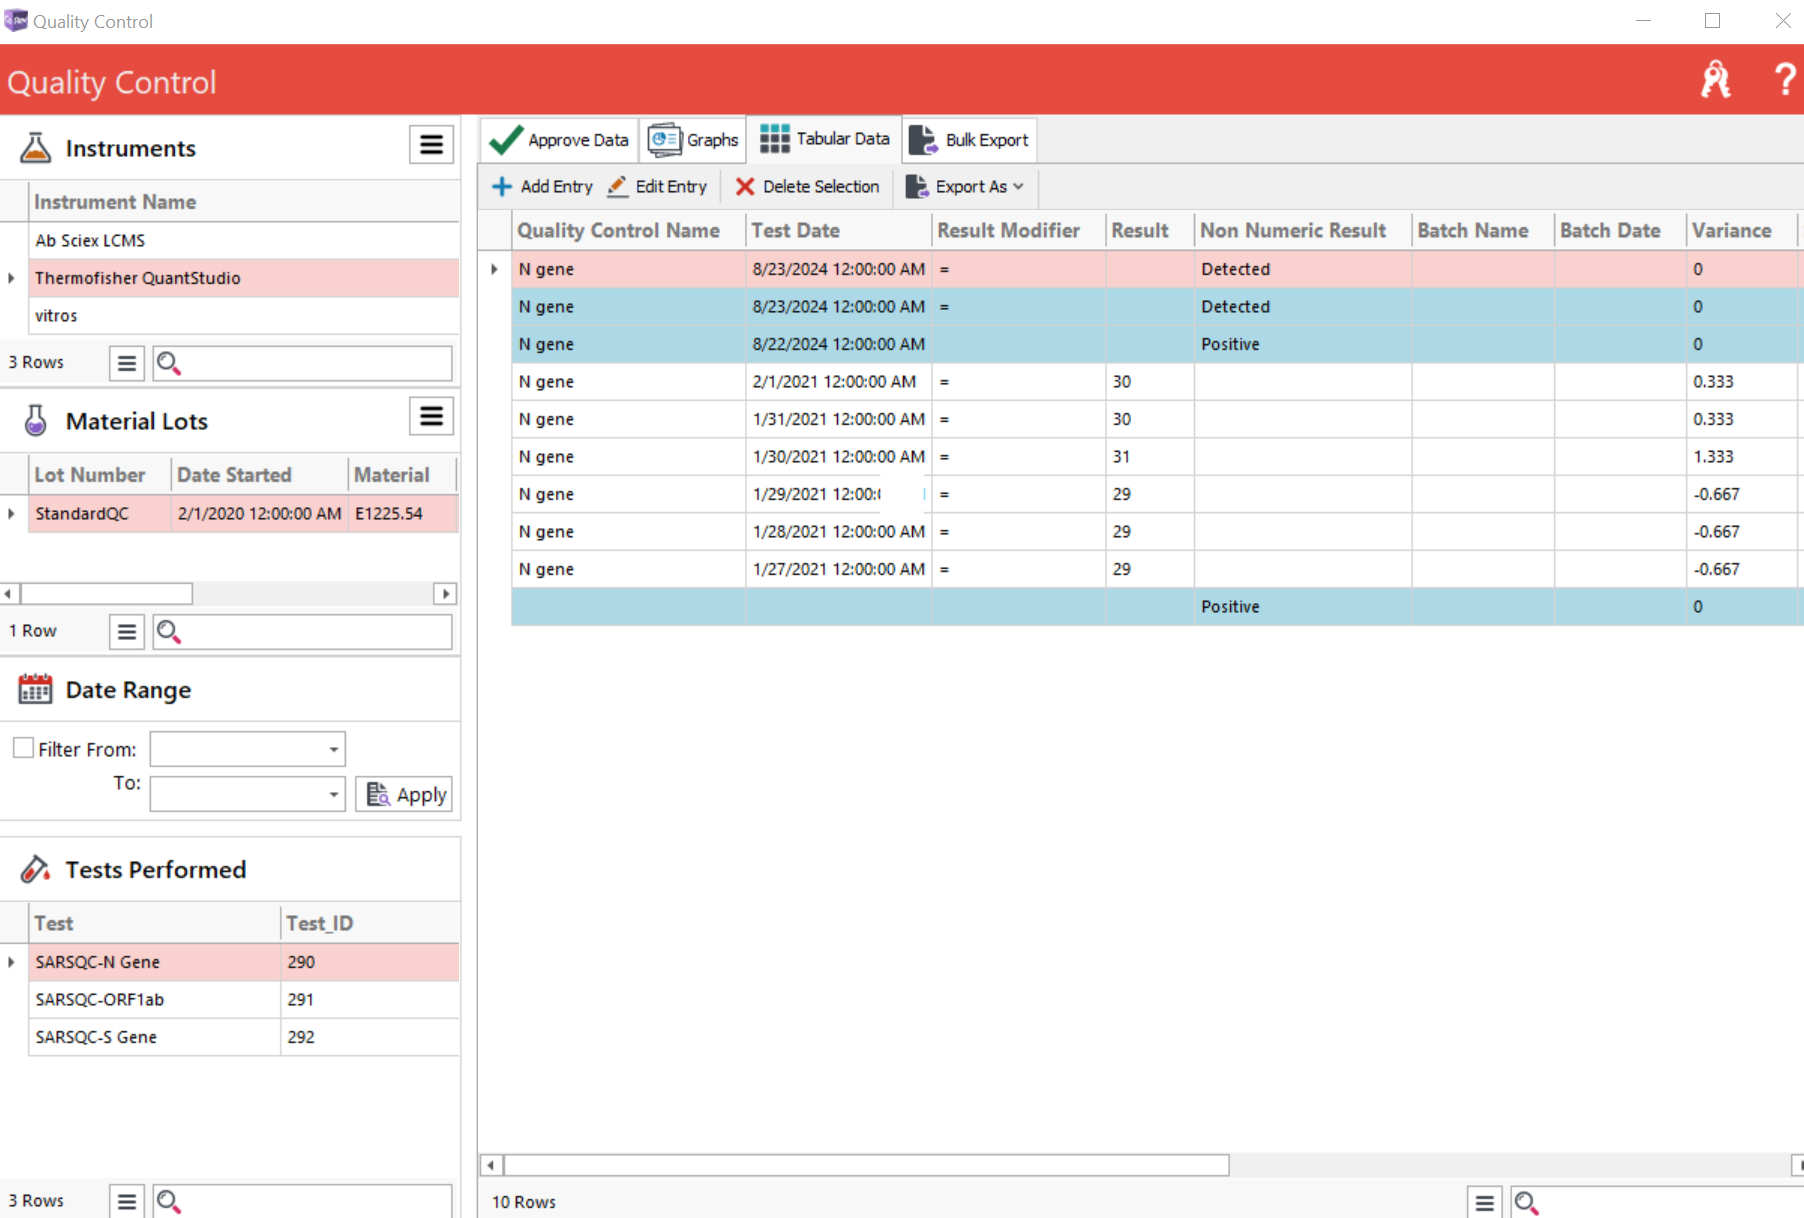Click the E1225.54 material cell
The height and width of the screenshot is (1218, 1804).
[403, 514]
